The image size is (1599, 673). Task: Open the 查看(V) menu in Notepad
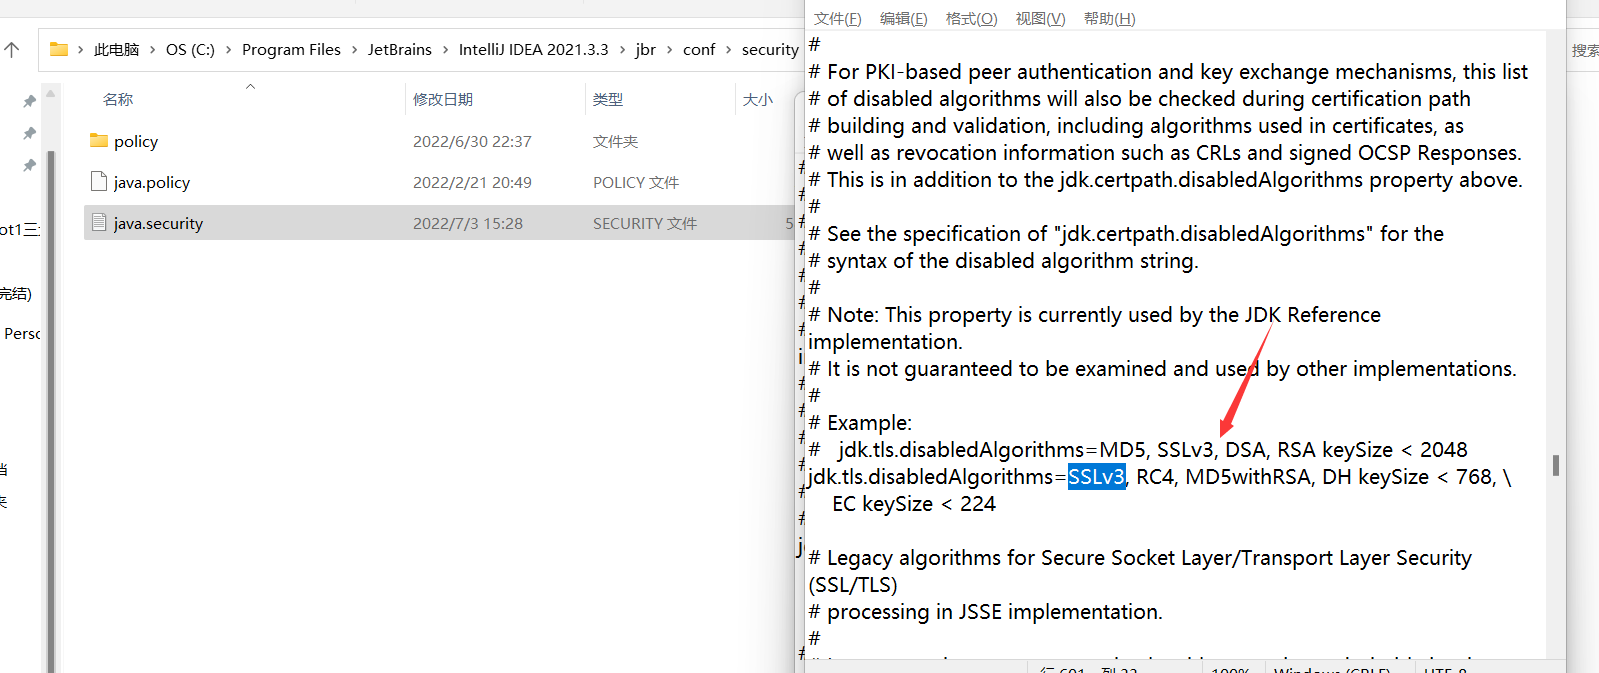[1040, 19]
